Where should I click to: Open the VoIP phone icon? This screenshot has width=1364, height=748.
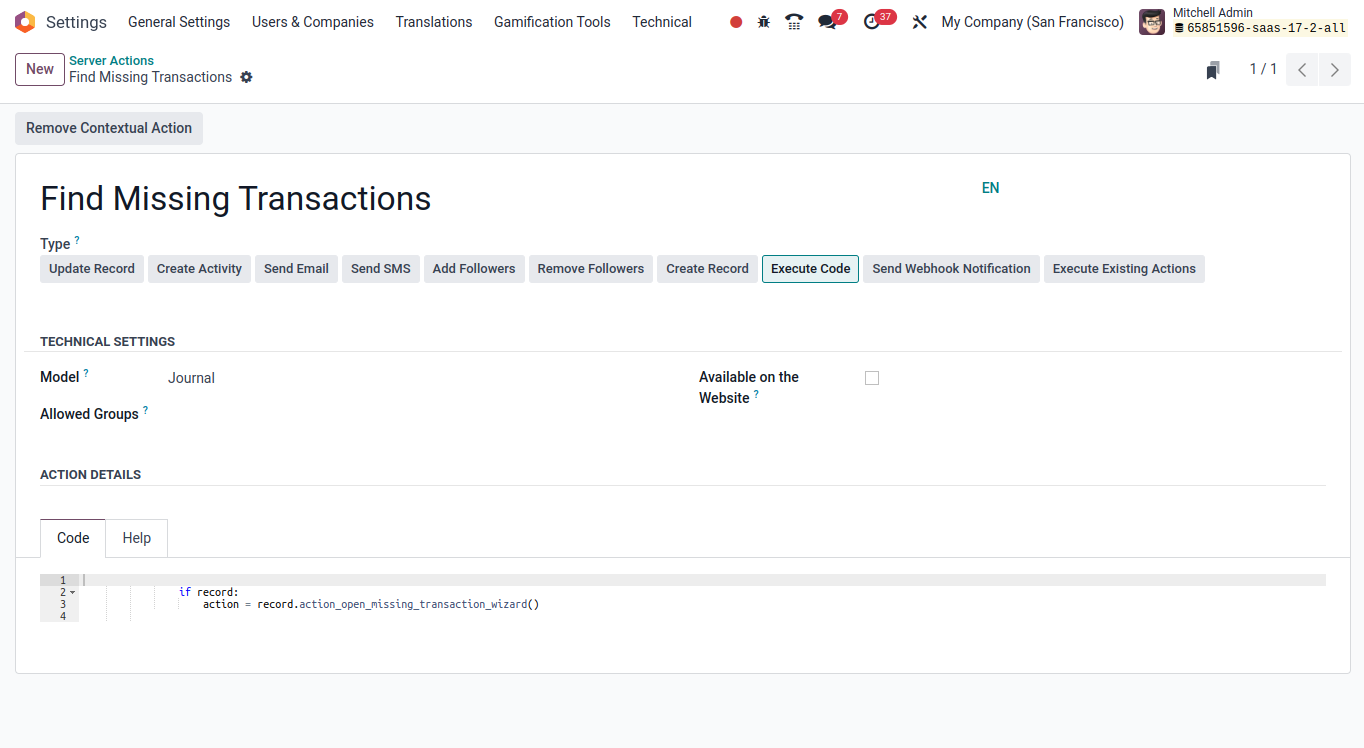795,22
